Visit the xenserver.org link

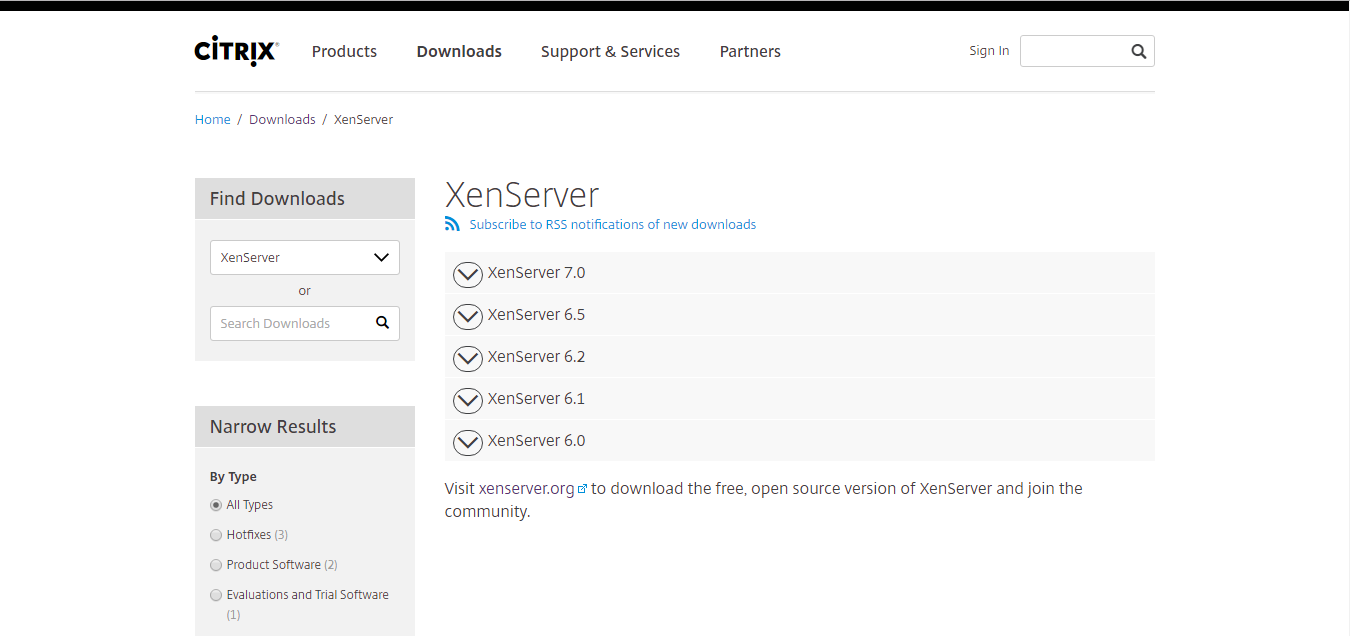click(527, 489)
